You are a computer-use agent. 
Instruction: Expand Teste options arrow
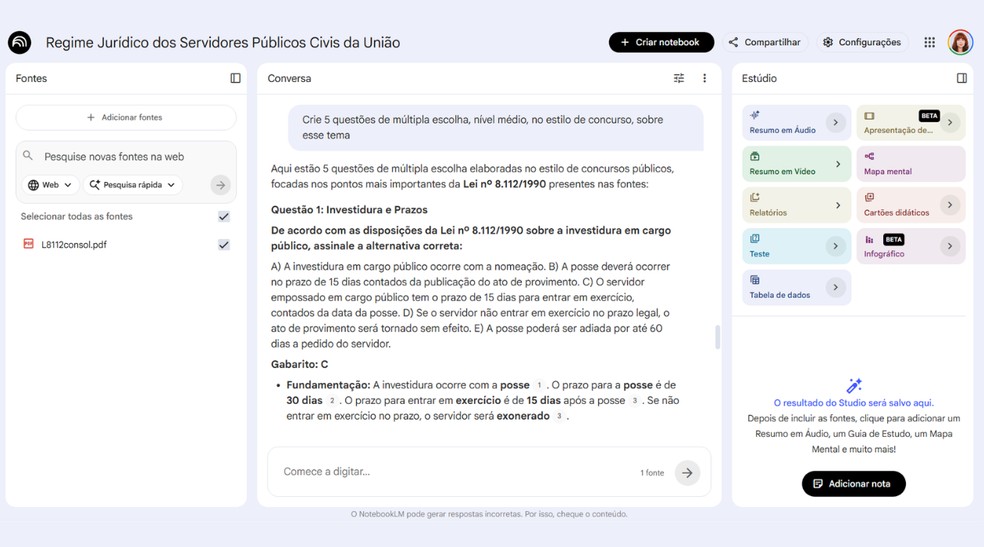tap(835, 246)
